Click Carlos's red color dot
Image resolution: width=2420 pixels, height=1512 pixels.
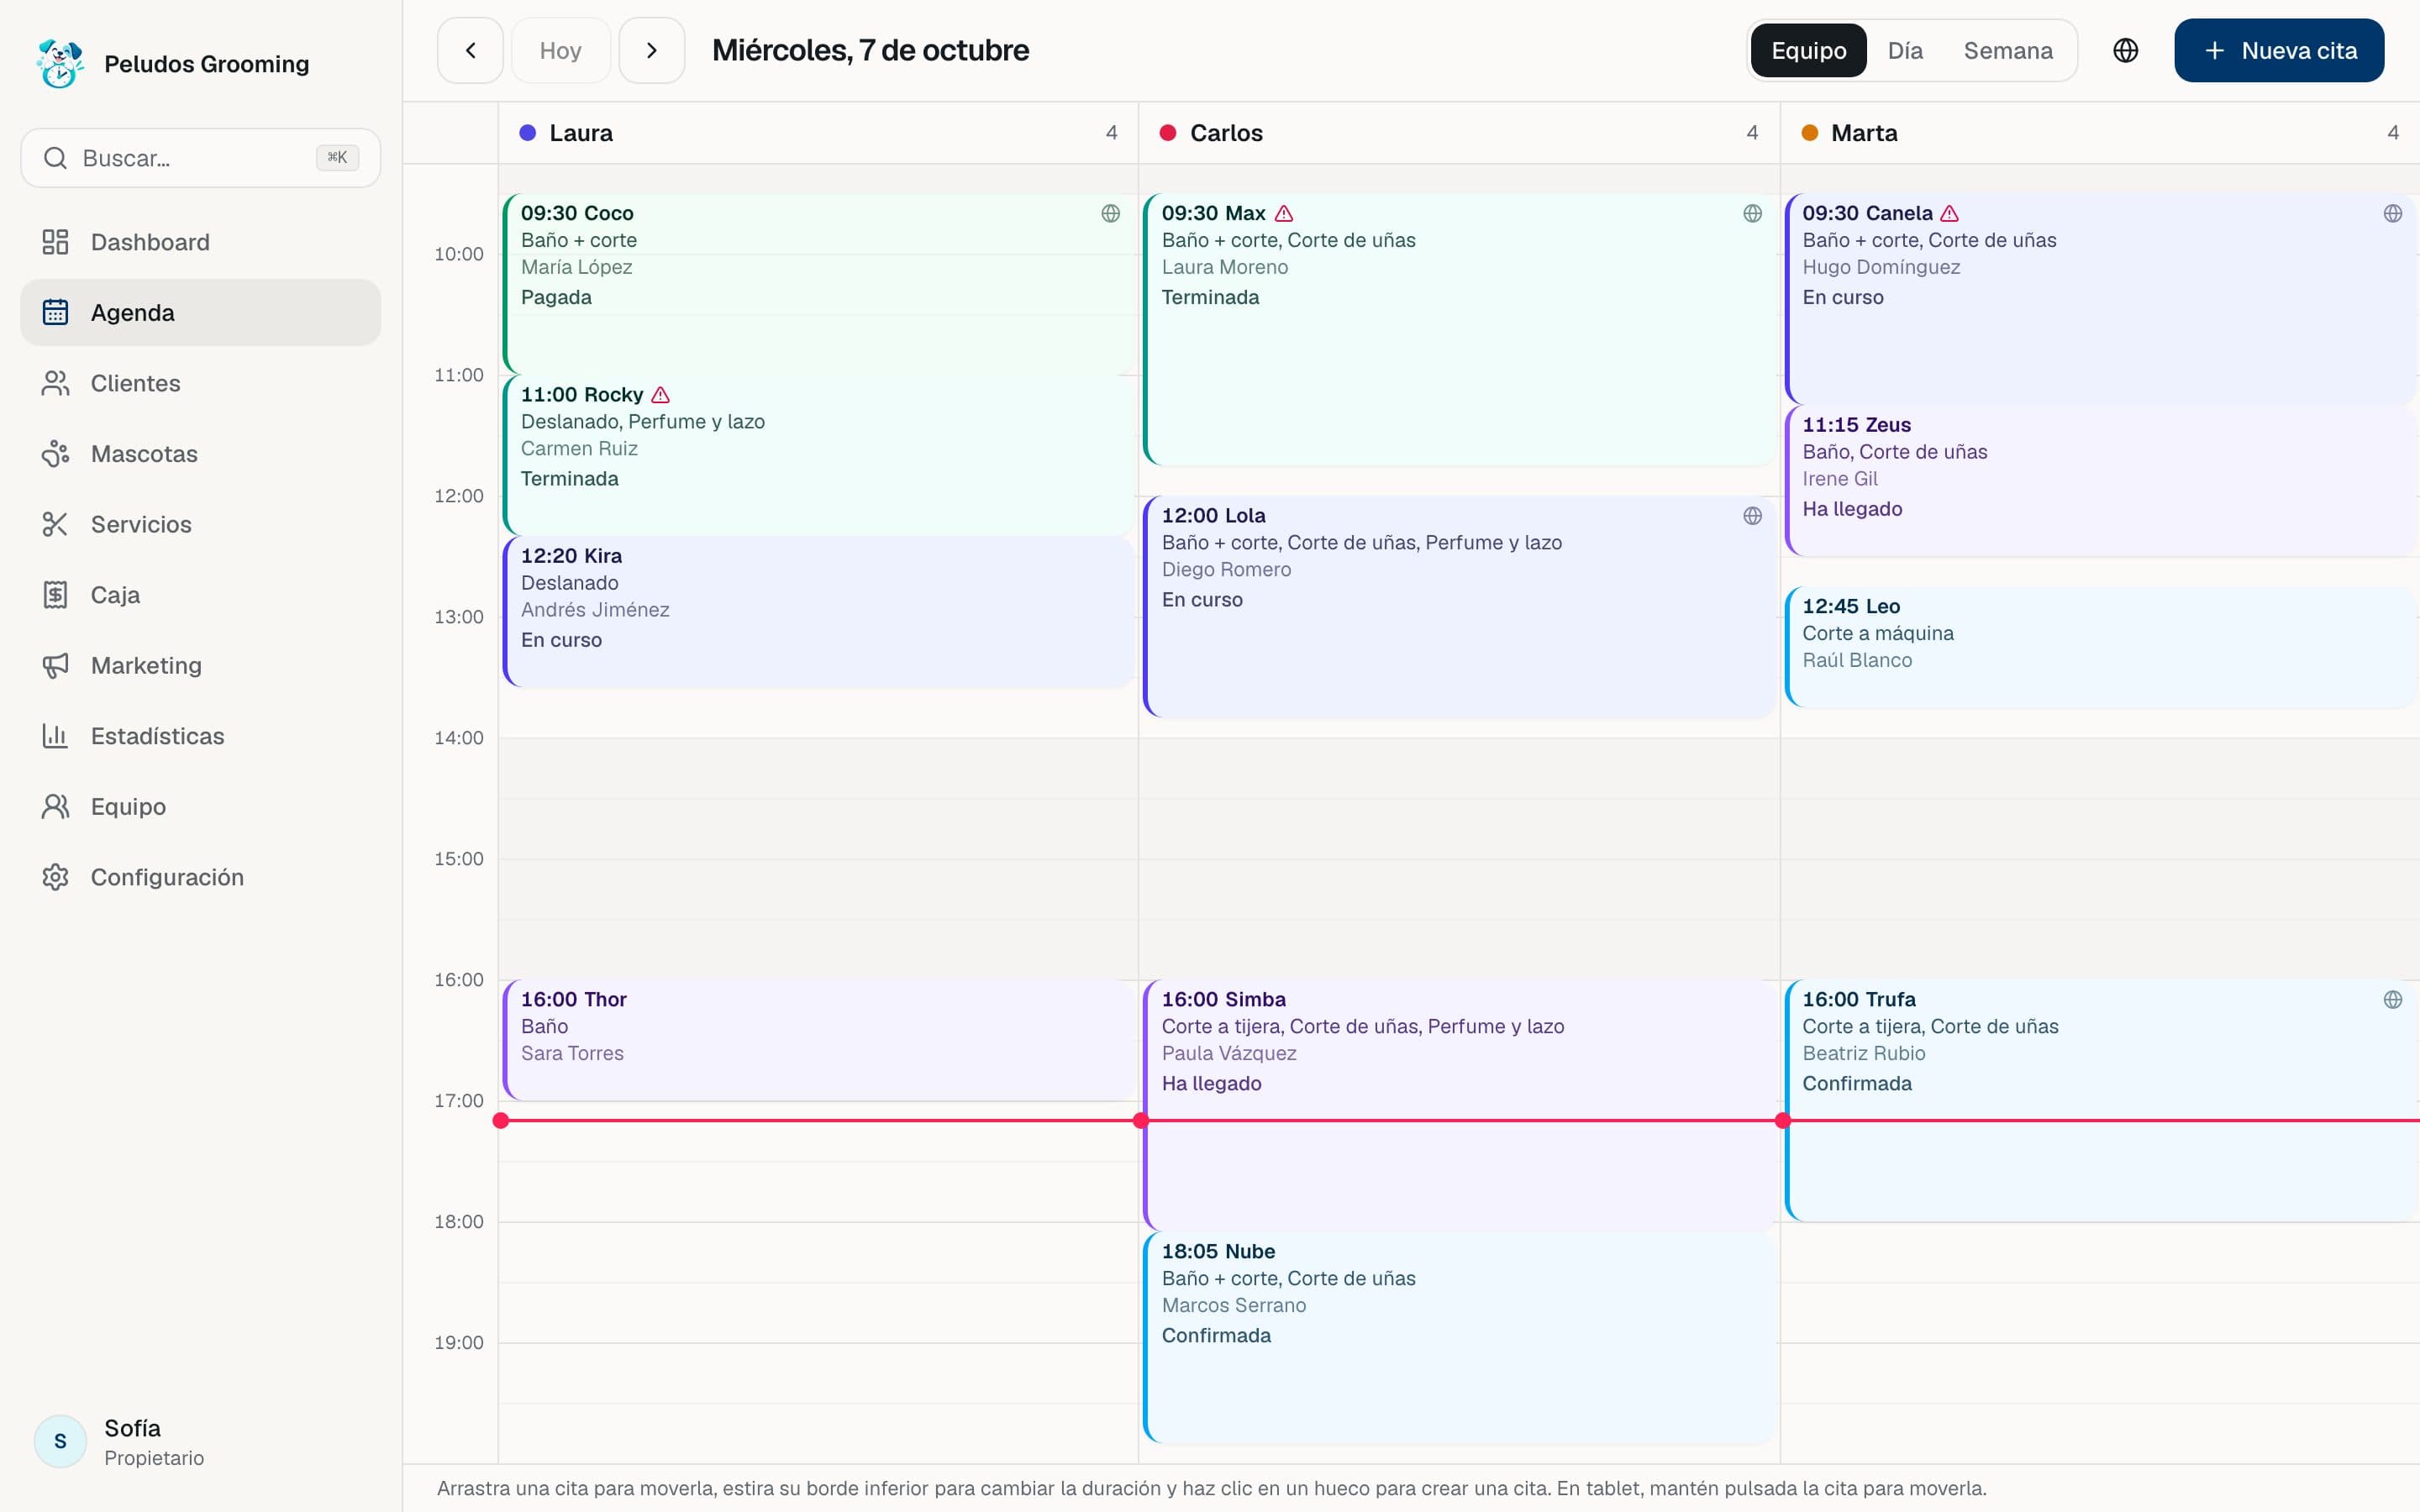pyautogui.click(x=1167, y=133)
